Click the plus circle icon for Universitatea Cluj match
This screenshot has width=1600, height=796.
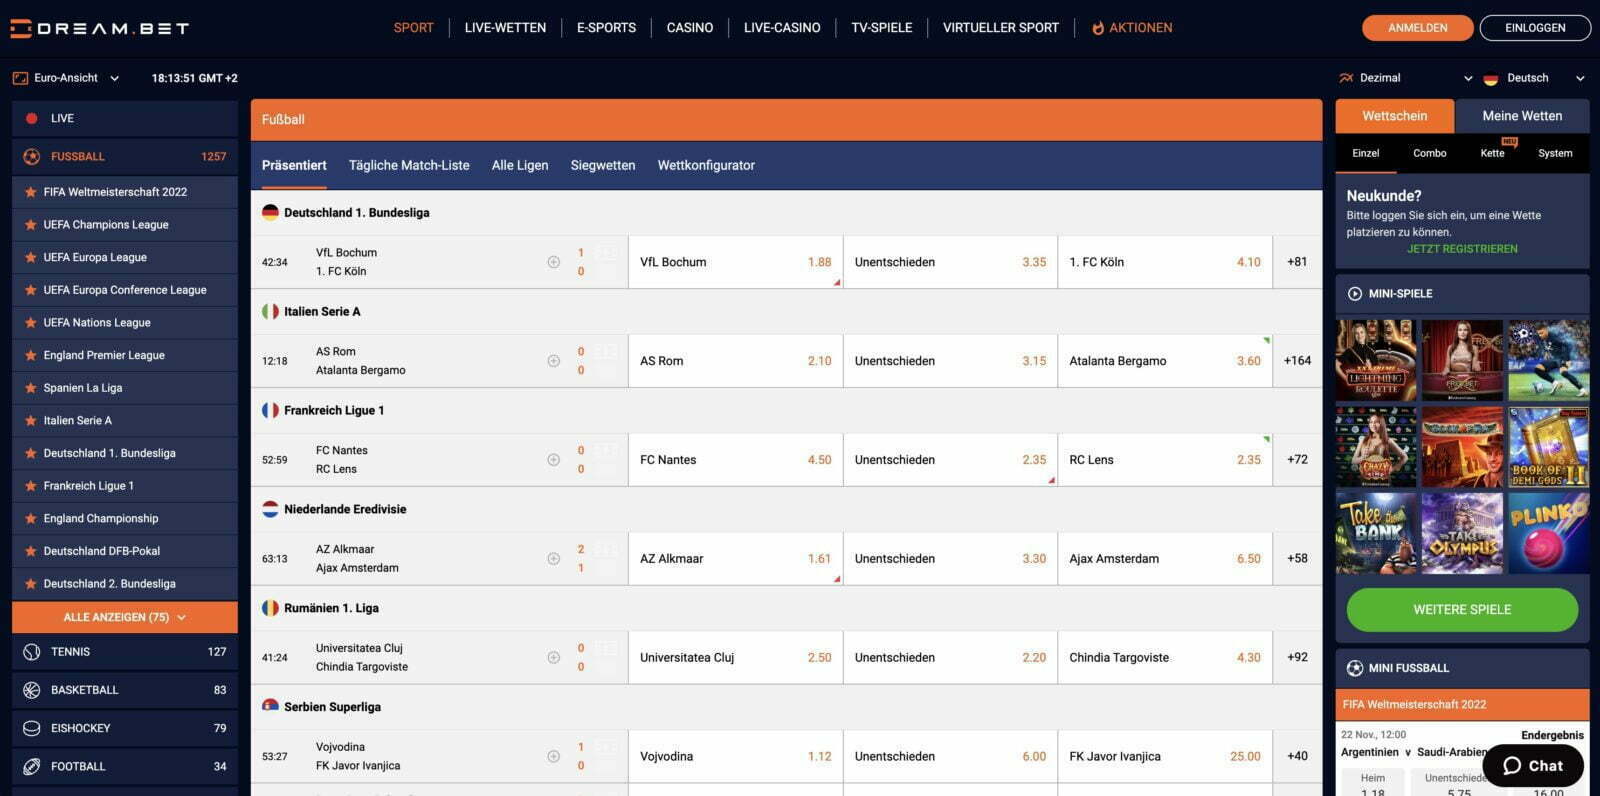(553, 658)
